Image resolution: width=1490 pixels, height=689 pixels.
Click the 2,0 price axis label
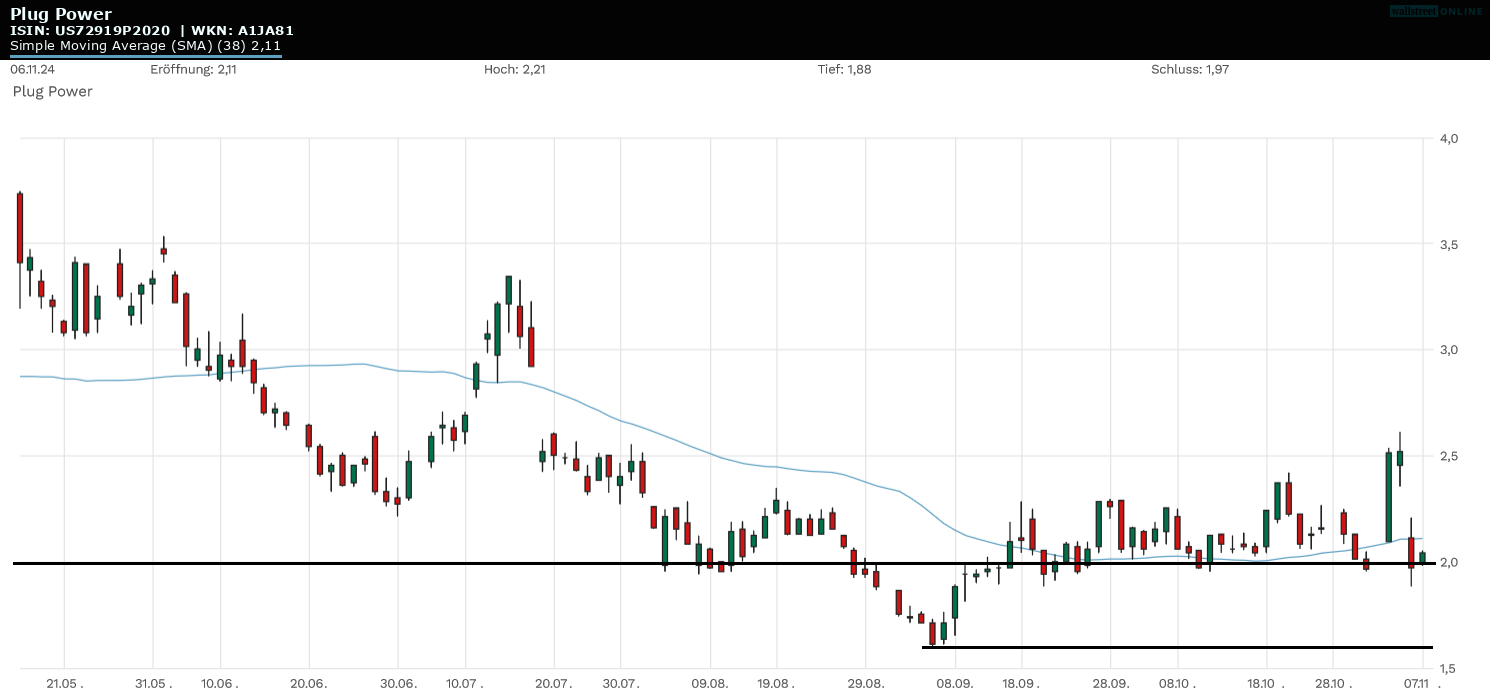point(1449,562)
